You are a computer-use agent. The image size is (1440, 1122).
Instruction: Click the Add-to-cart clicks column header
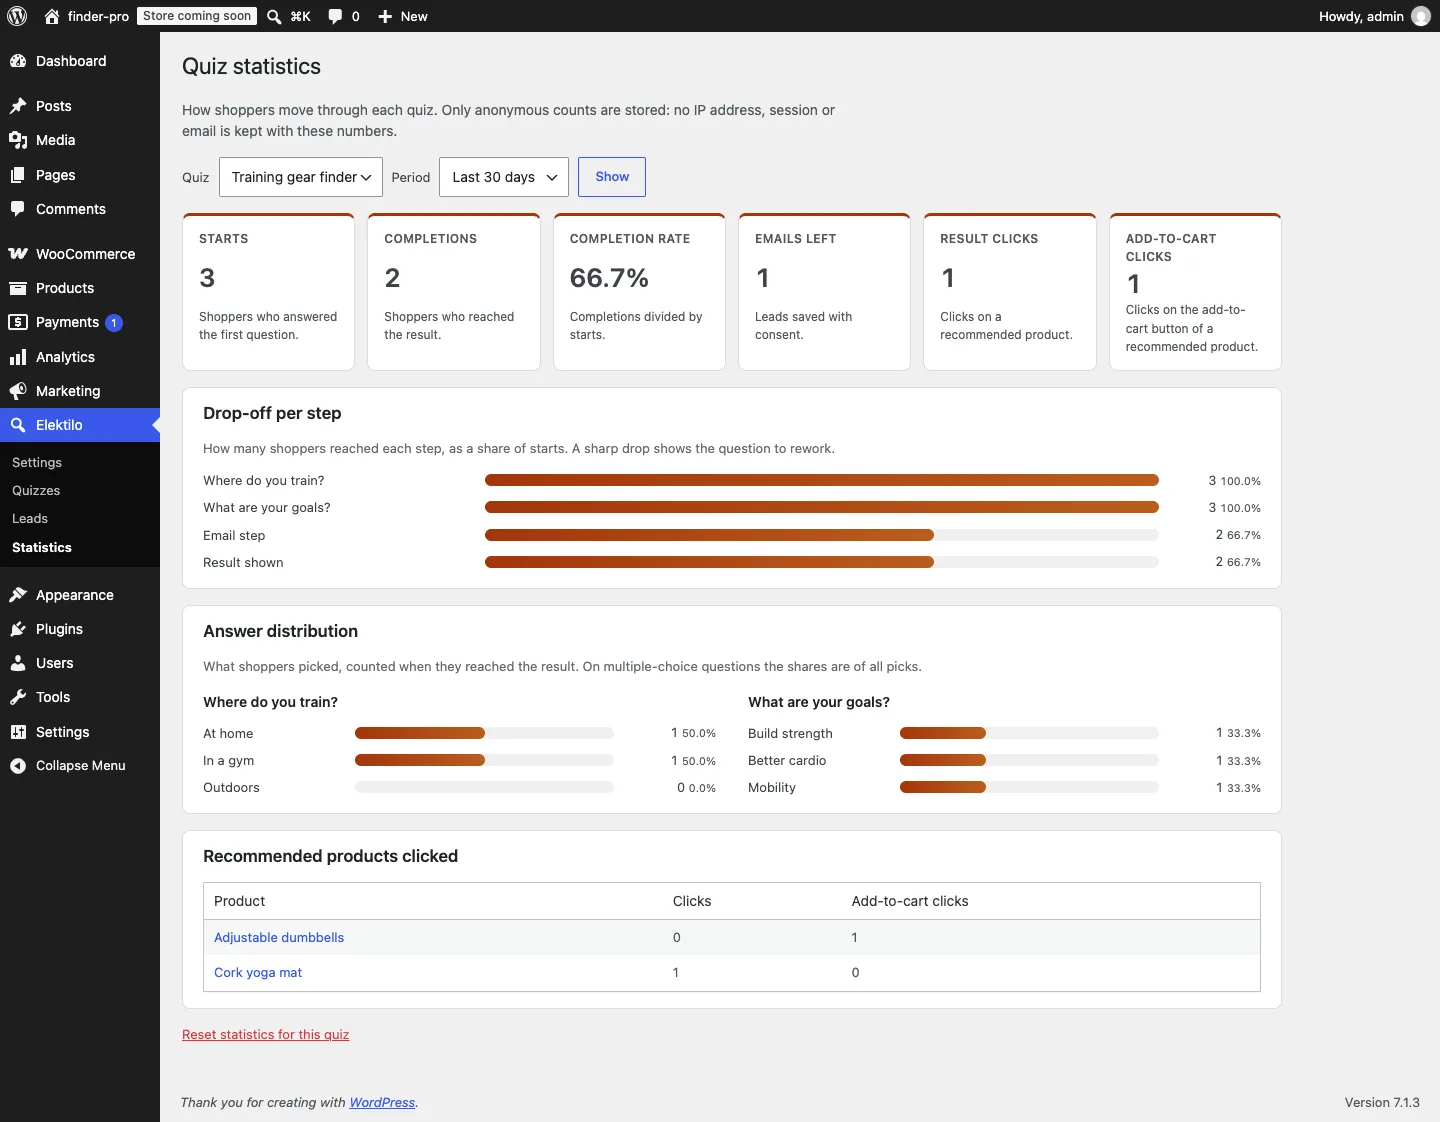[910, 901]
